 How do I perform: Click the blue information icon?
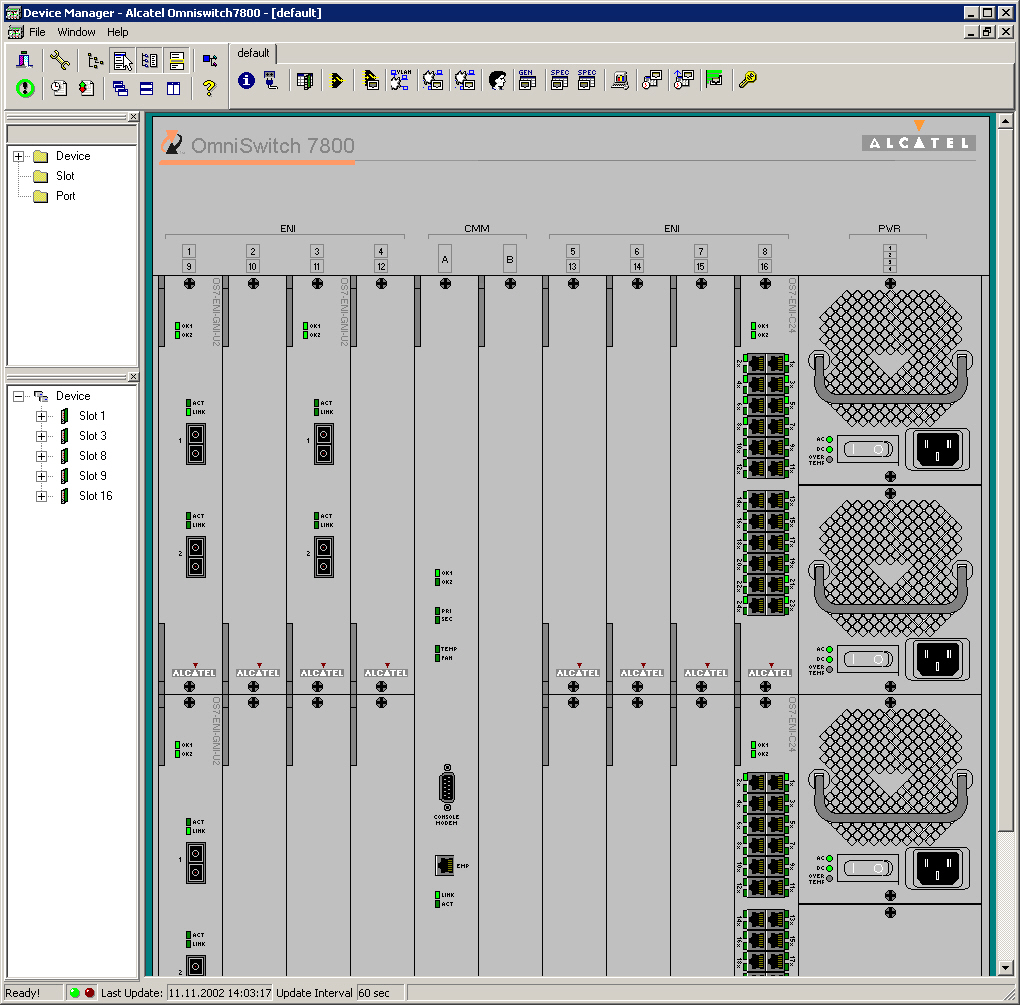pyautogui.click(x=246, y=80)
